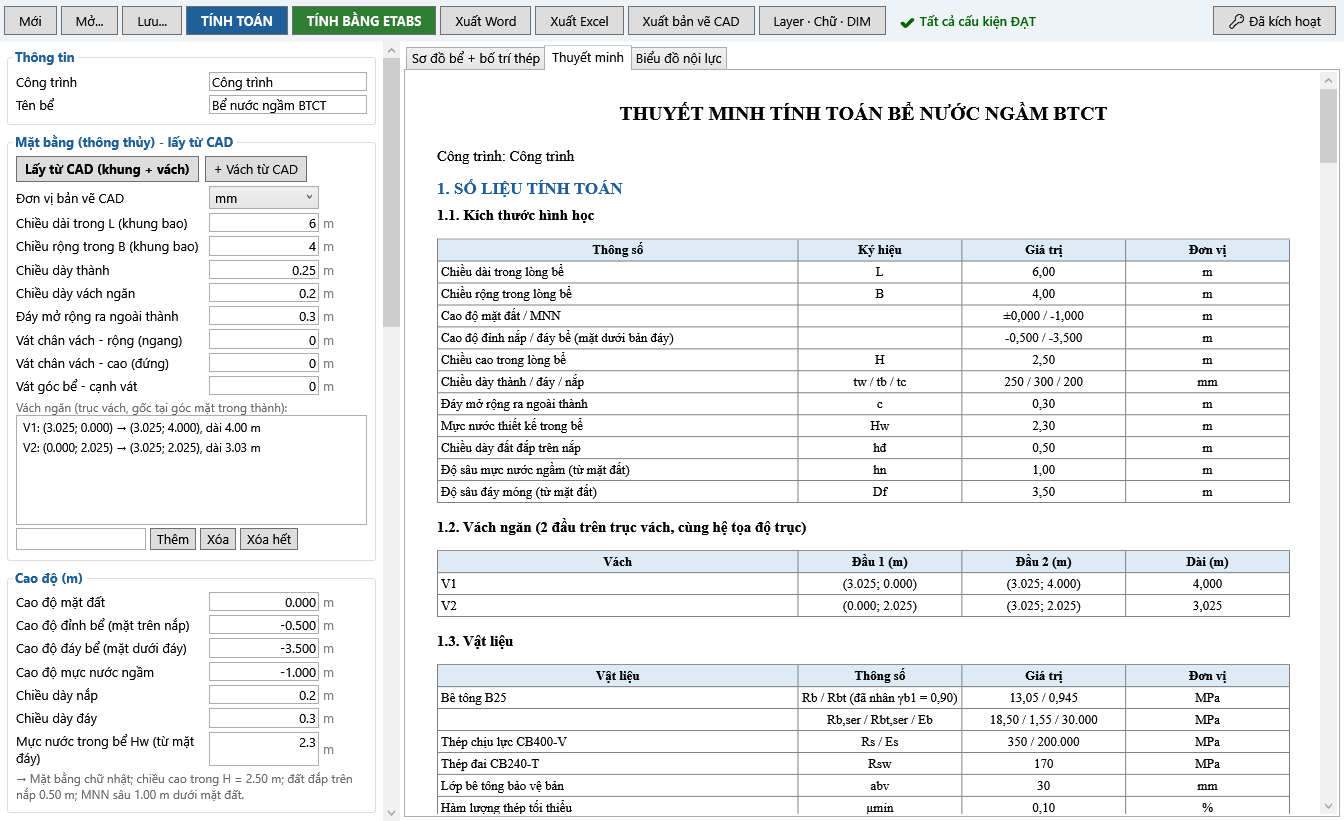Open the CAD drawing unit dropdown
The width and height of the screenshot is (1344, 821).
[264, 198]
